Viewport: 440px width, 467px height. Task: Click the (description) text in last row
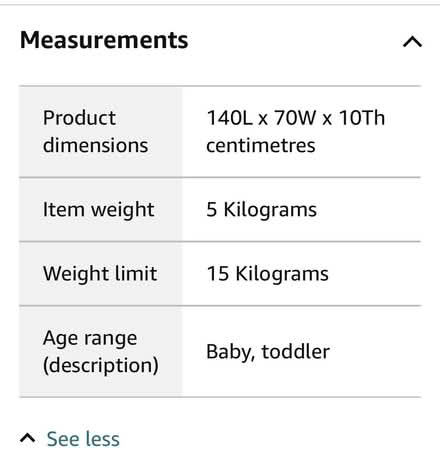[x=101, y=366]
